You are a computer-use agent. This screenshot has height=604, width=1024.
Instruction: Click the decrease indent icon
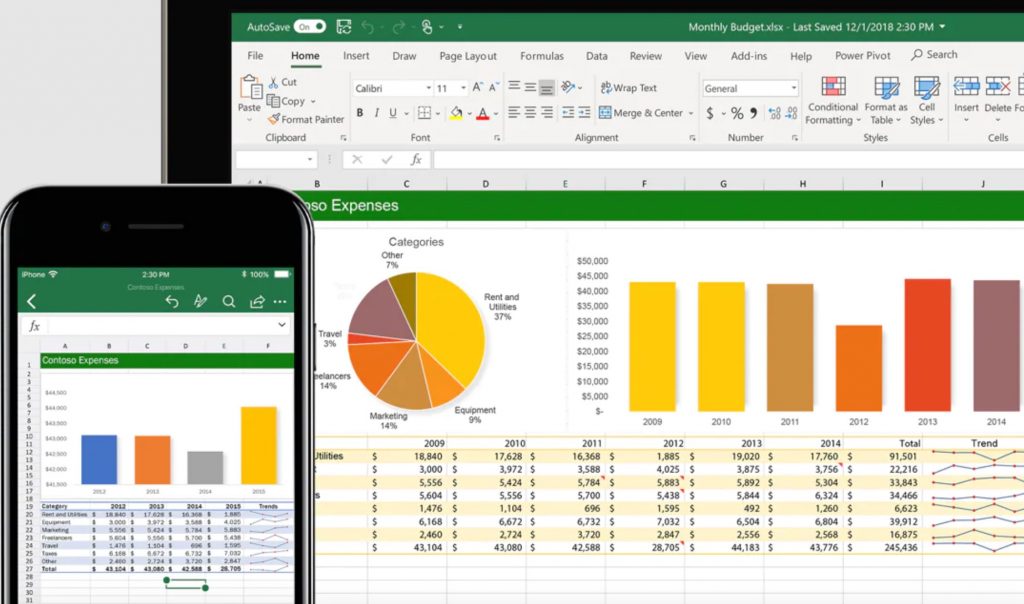(568, 112)
